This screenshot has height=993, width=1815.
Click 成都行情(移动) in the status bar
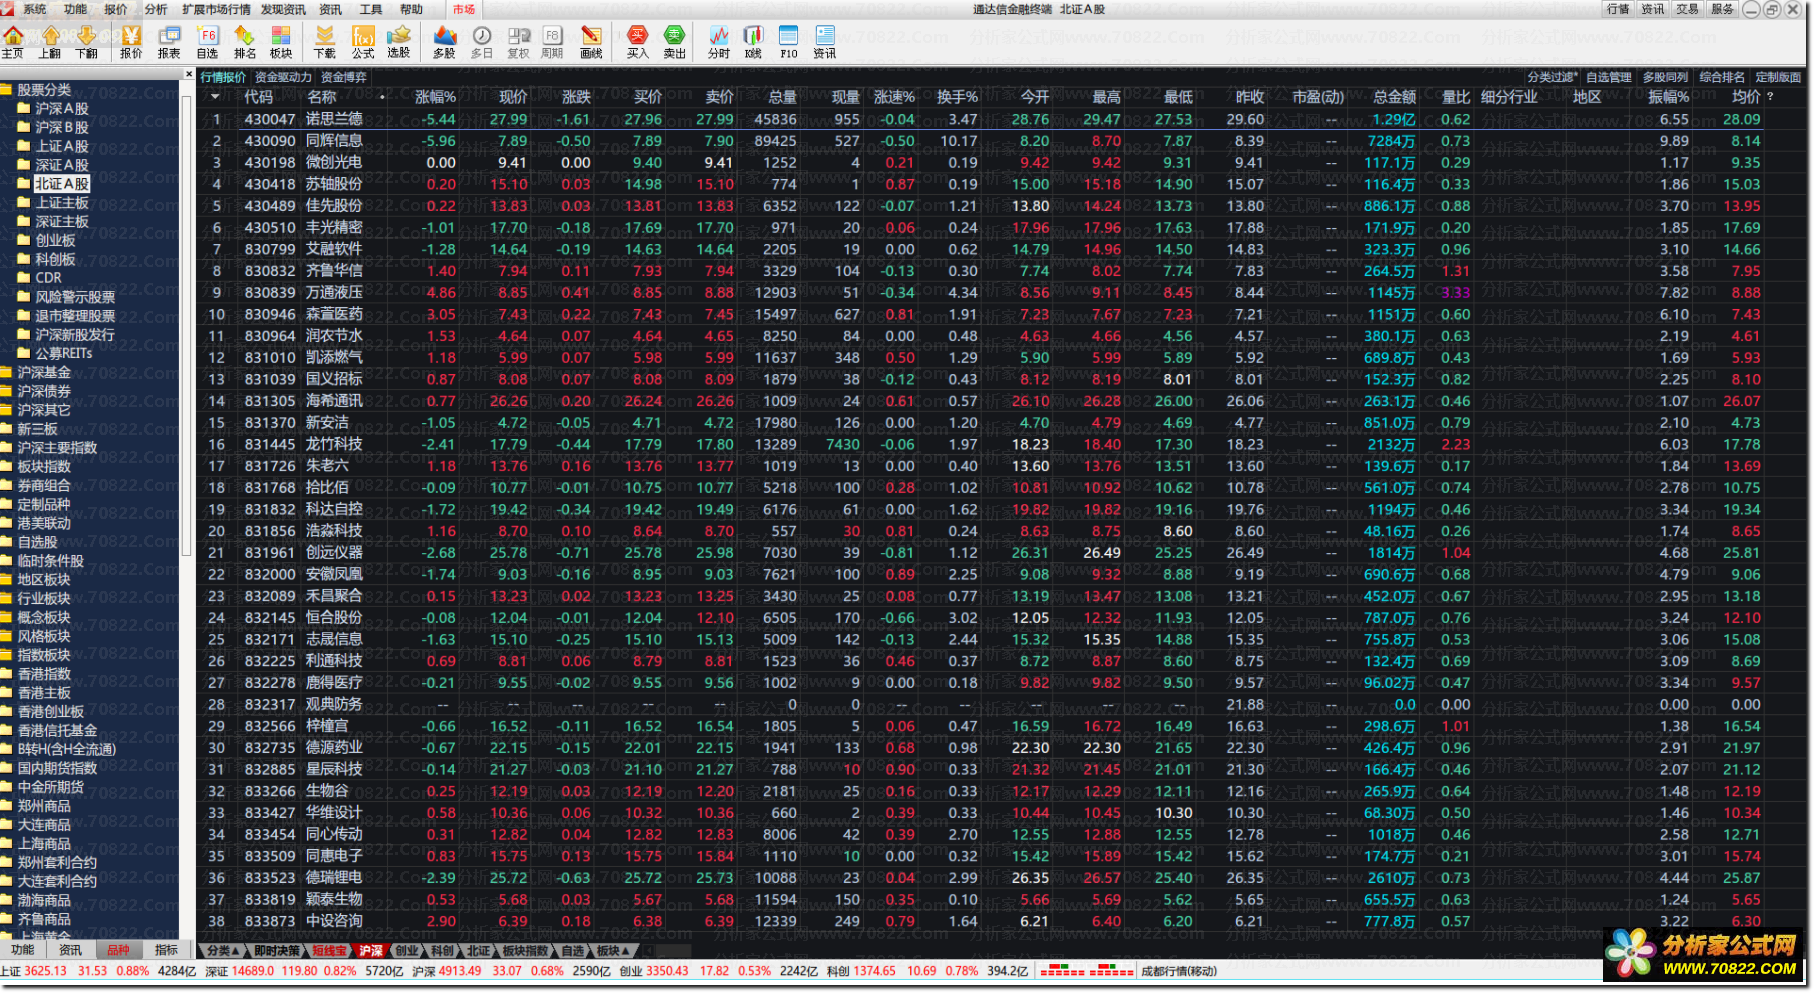1179,971
